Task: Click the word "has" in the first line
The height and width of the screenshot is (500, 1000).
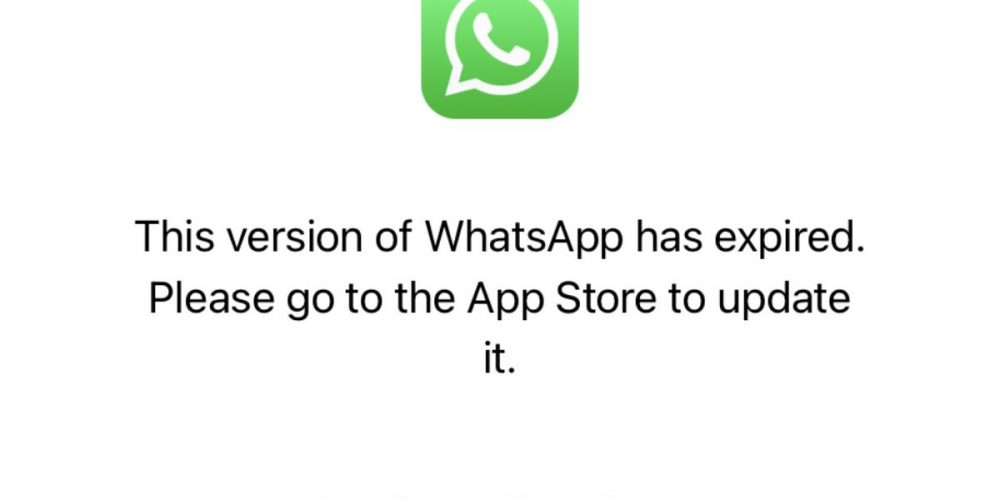Action: [x=668, y=236]
